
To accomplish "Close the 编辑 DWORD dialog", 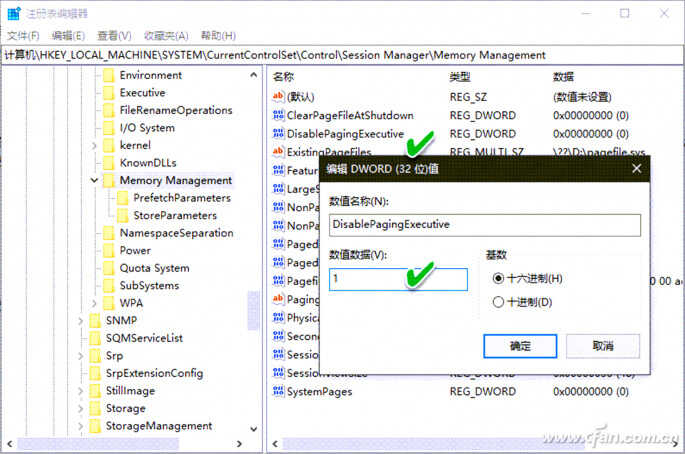I will 636,169.
